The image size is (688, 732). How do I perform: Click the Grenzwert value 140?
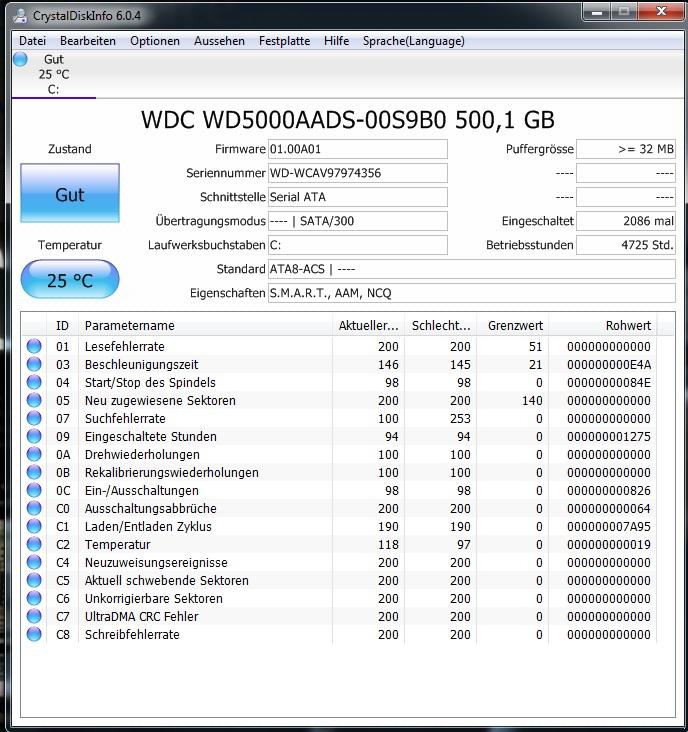pos(532,401)
